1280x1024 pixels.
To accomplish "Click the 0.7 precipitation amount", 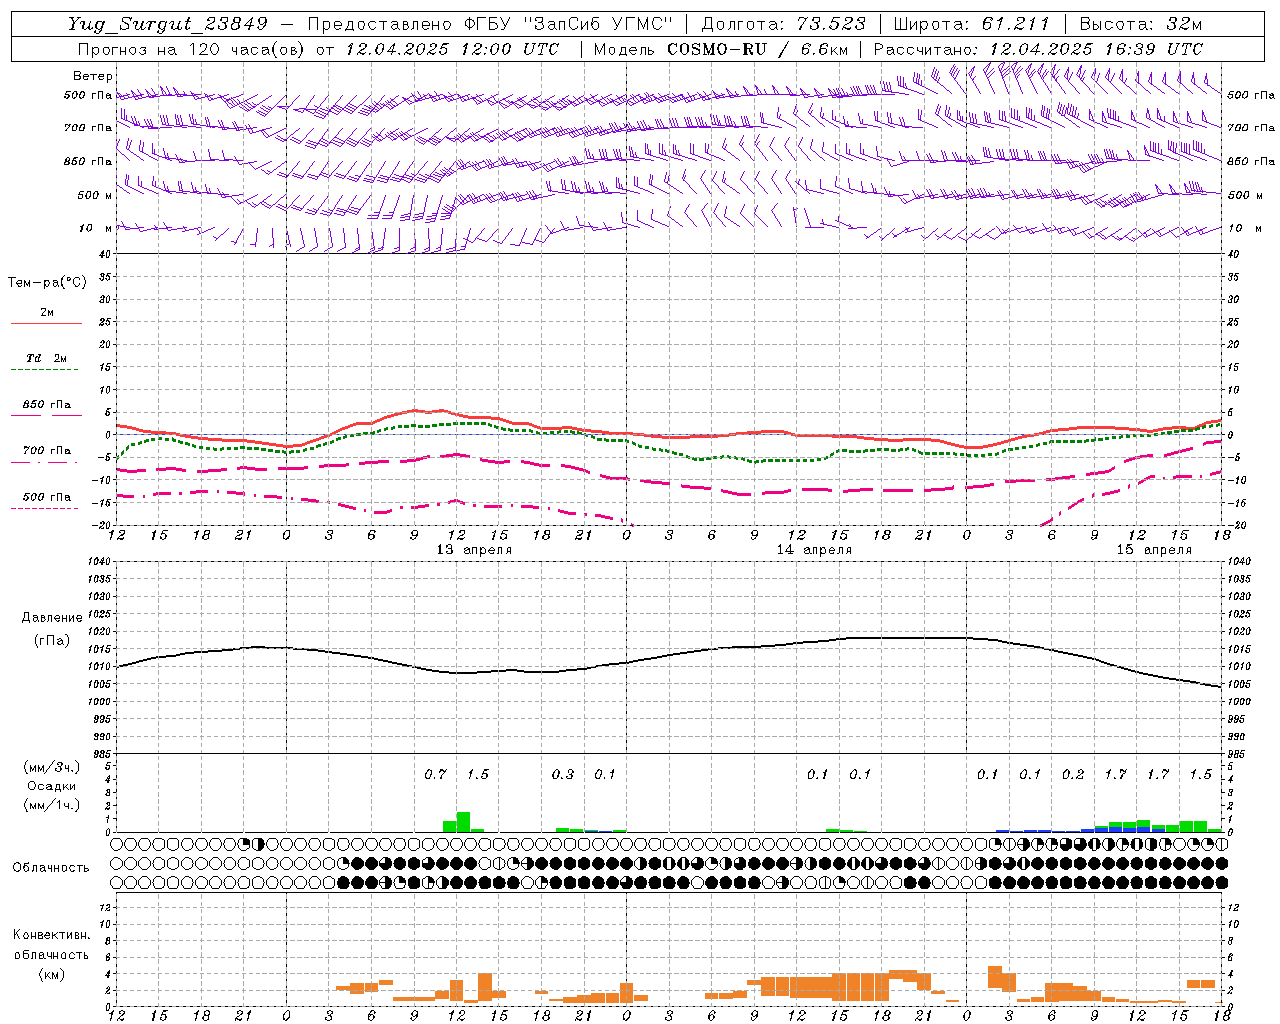I will tap(435, 774).
